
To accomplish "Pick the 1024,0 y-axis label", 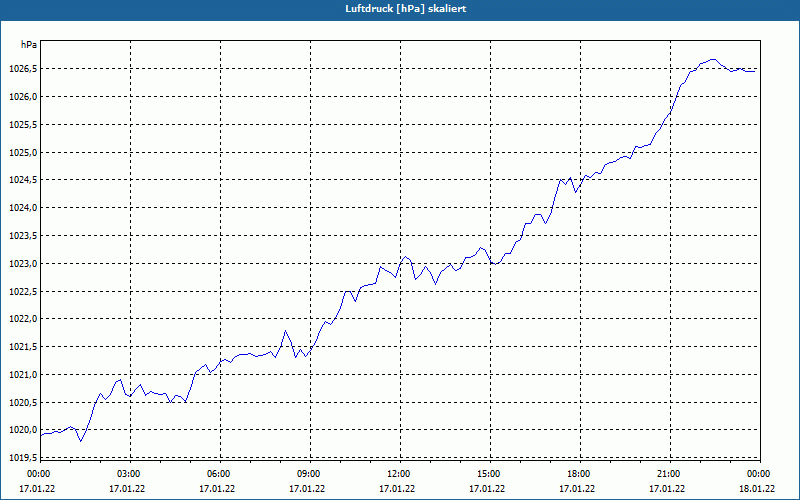I will click(x=23, y=208).
